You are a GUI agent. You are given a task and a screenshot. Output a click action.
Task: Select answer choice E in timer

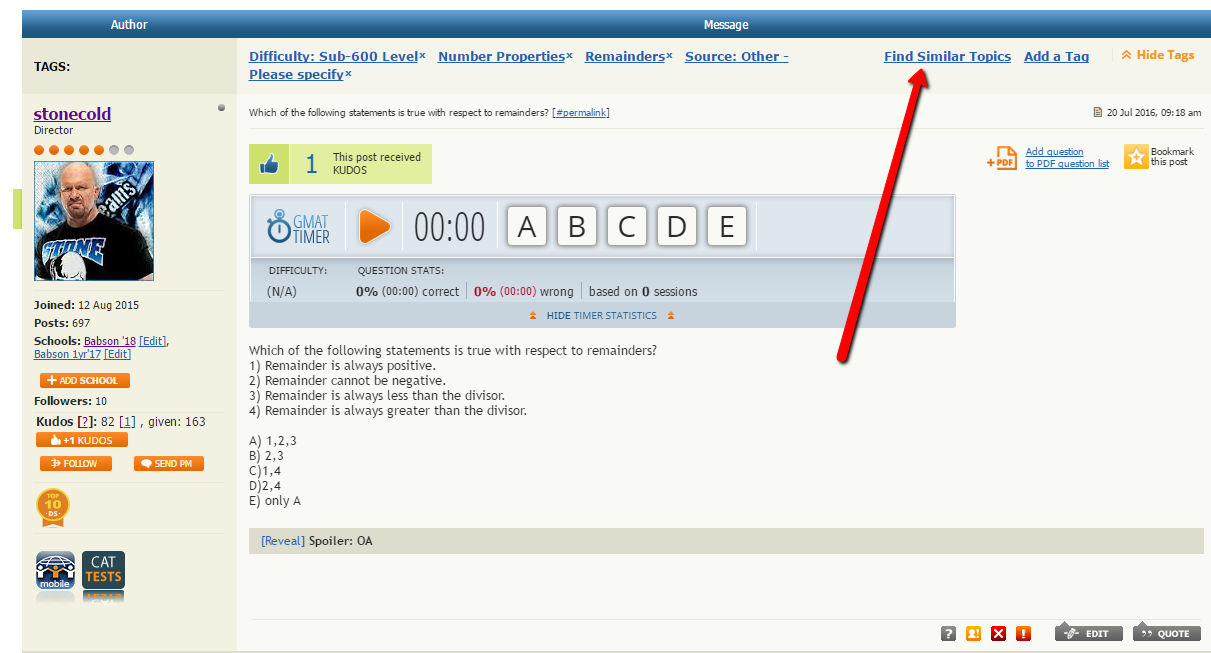pos(727,227)
